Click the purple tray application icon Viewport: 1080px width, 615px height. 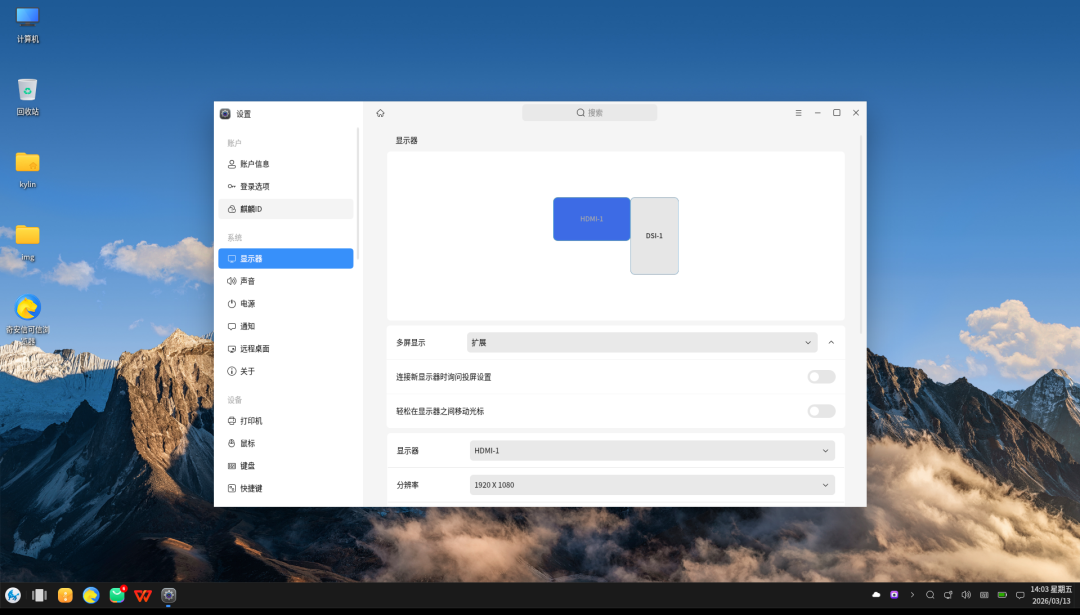tap(894, 594)
